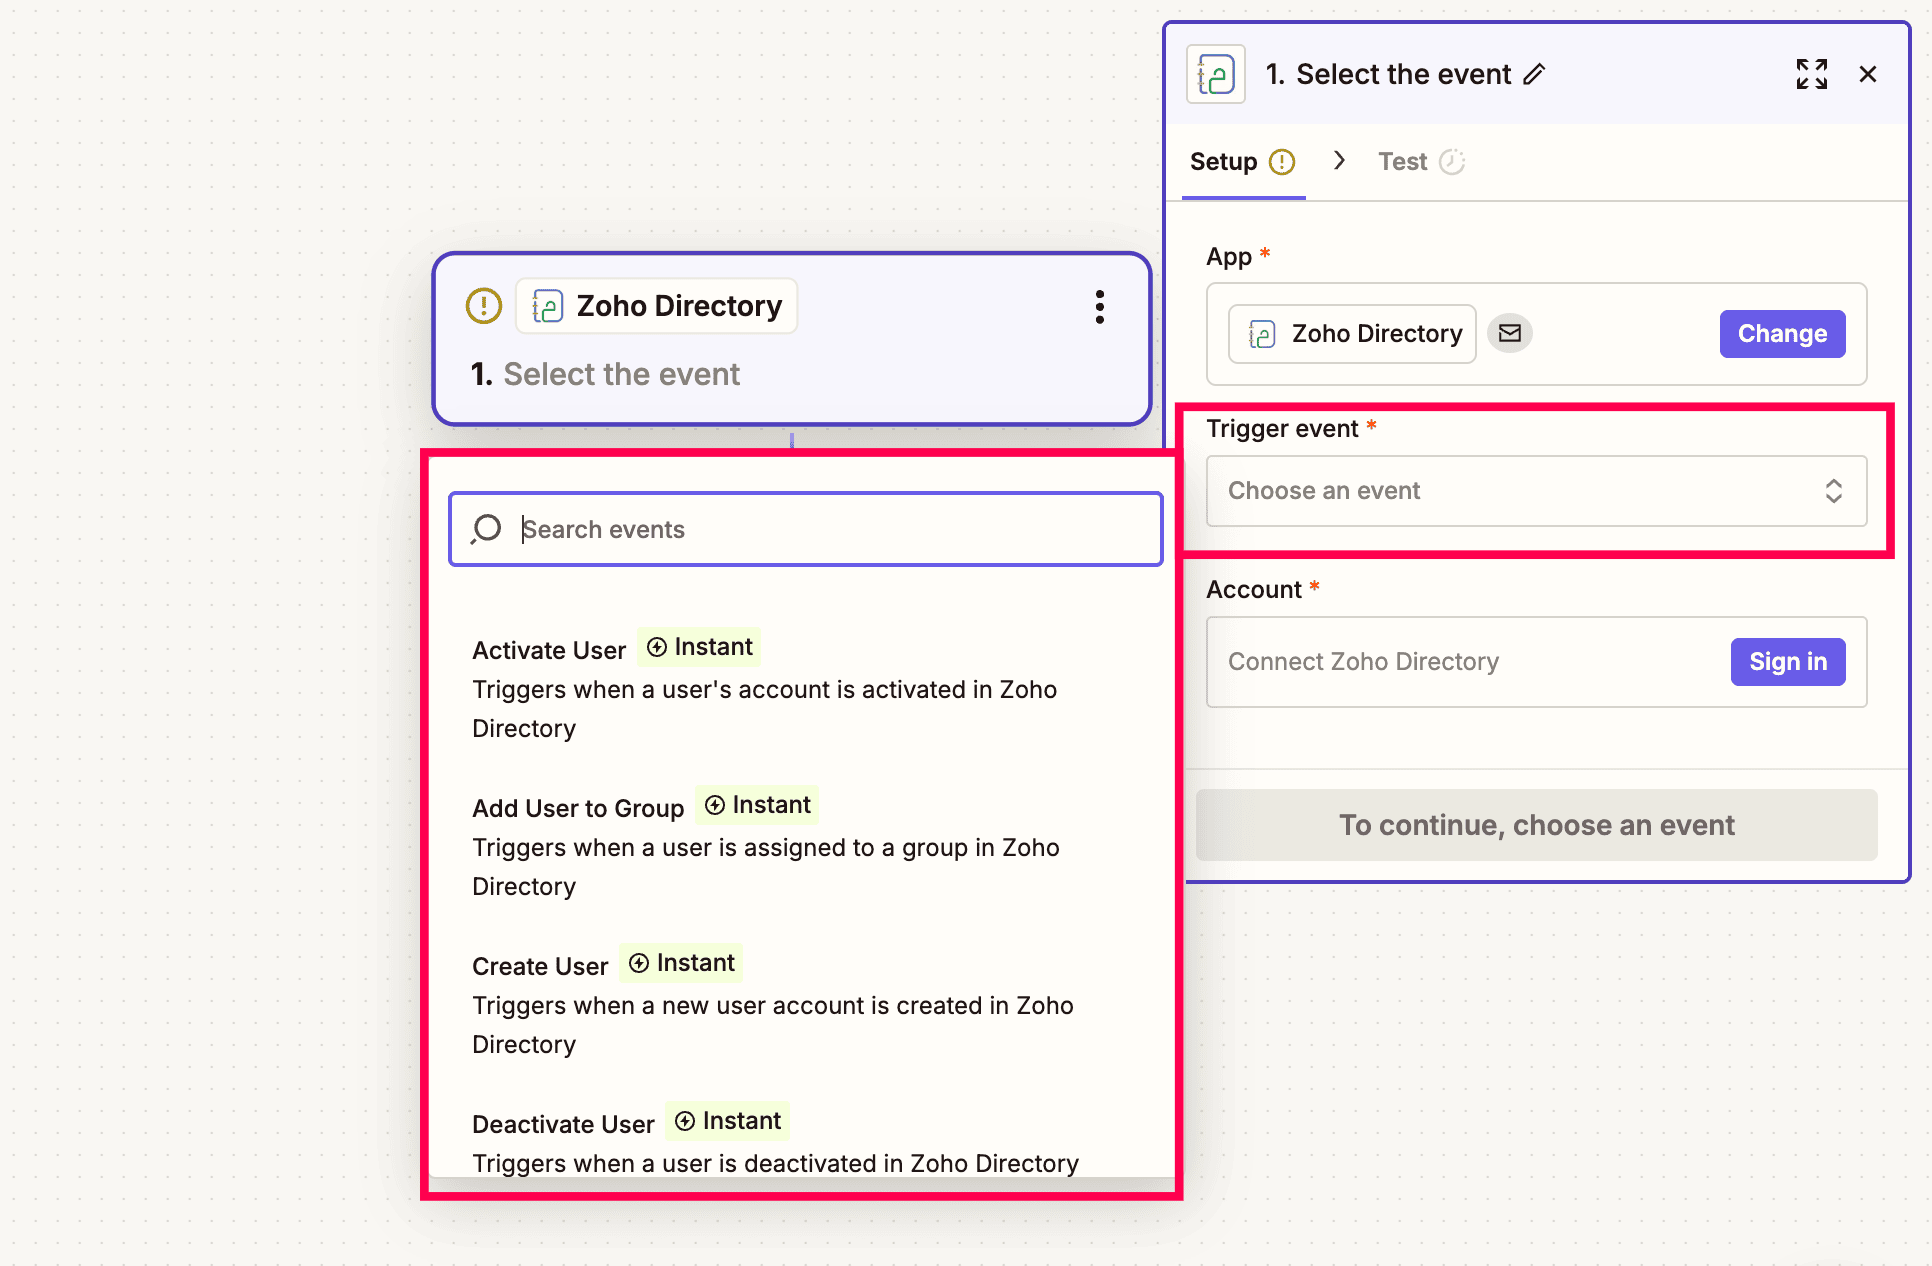This screenshot has width=1932, height=1266.
Task: Click the pencil icon to rename step
Action: click(1534, 74)
